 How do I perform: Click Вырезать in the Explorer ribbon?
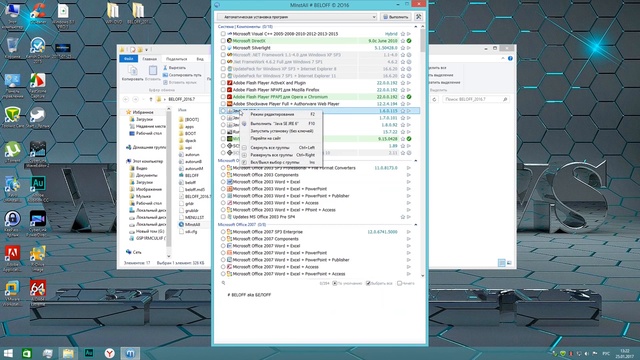(174, 68)
